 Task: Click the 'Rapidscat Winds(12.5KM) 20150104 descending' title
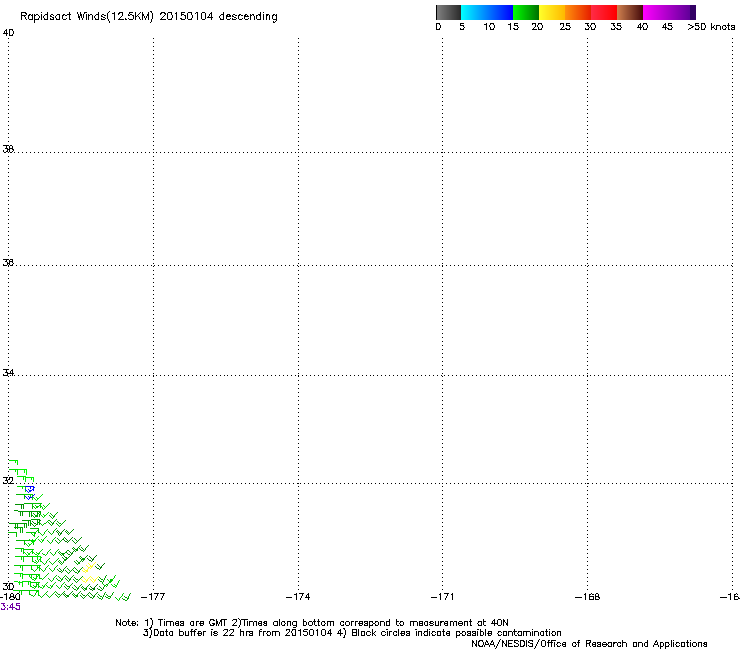tap(149, 17)
